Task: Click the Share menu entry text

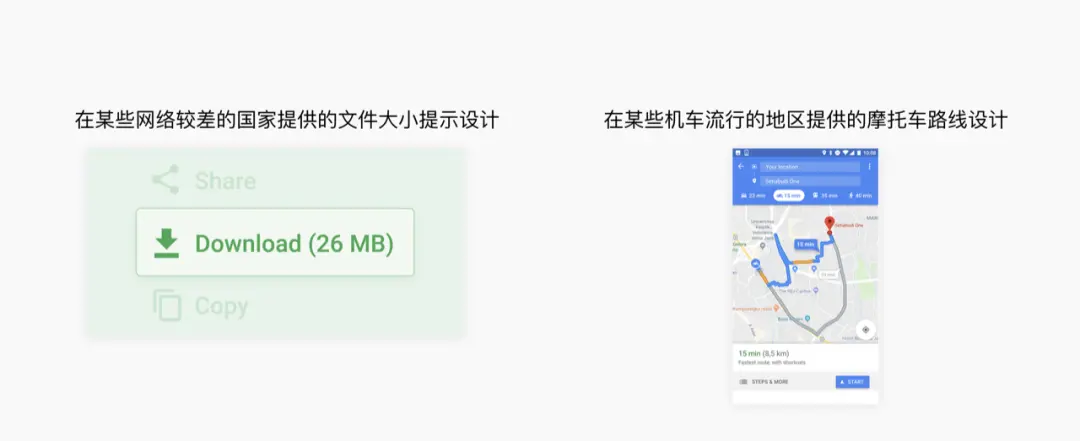Action: click(x=225, y=181)
